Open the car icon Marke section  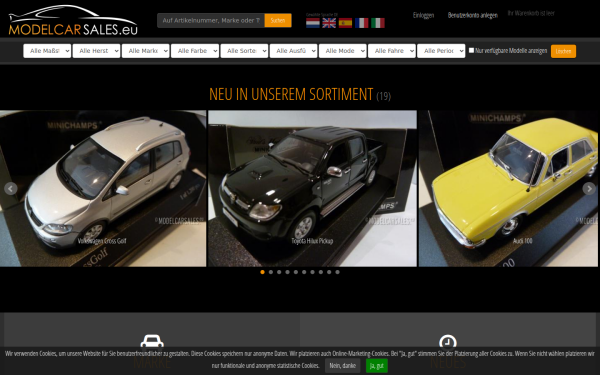tap(152, 341)
